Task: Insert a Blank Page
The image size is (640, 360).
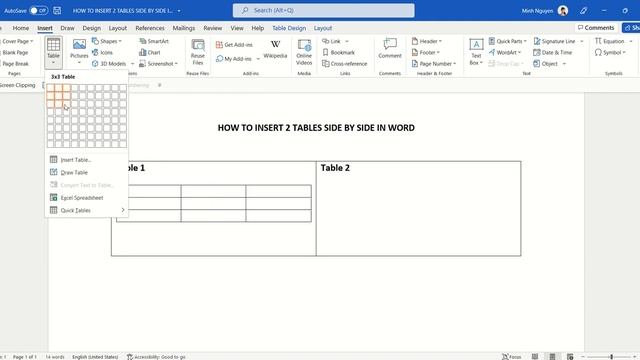Action: (x=15, y=53)
